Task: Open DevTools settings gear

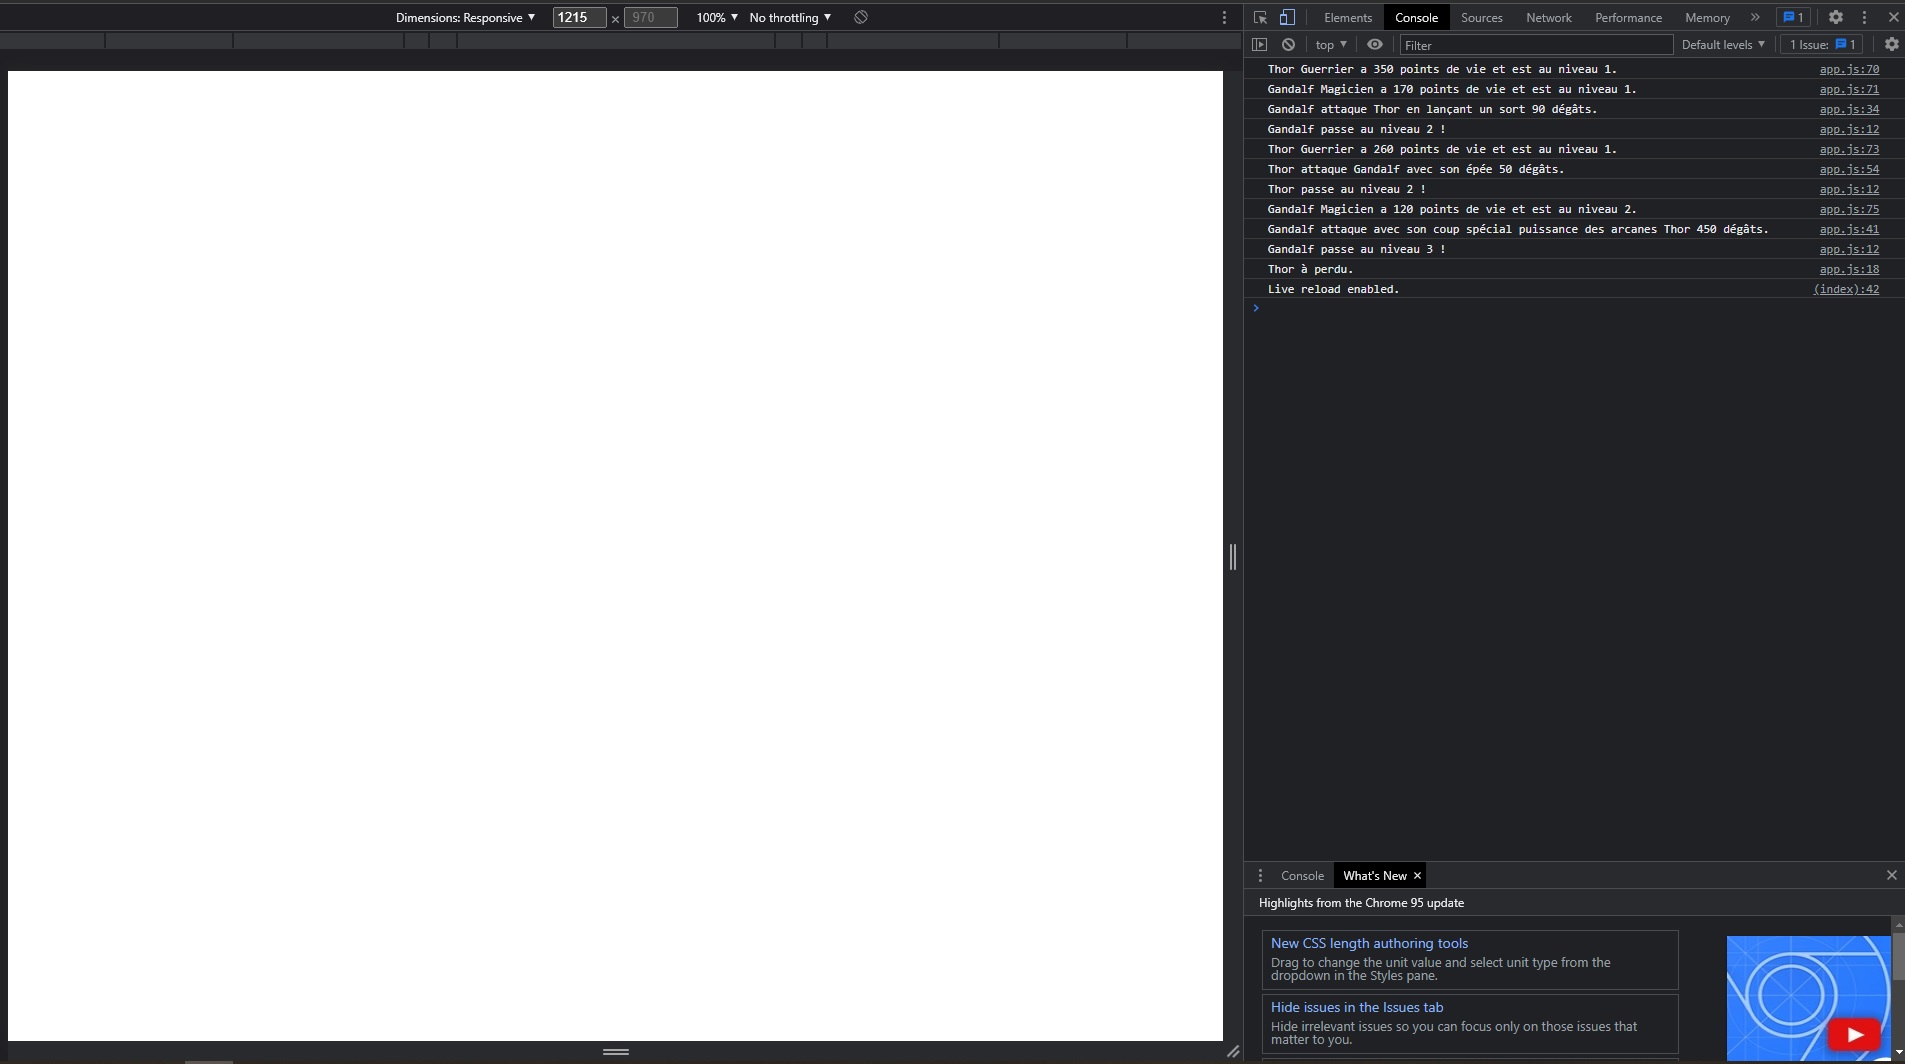Action: [1838, 17]
